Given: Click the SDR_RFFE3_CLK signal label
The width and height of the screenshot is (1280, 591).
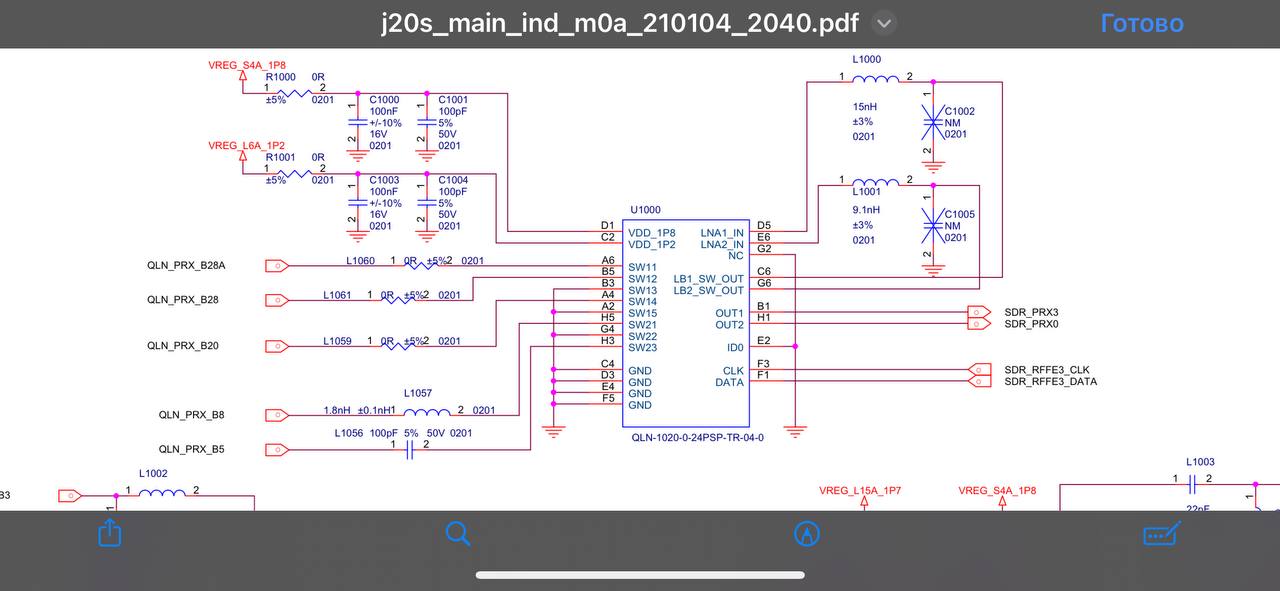Looking at the screenshot, I should tap(1047, 370).
